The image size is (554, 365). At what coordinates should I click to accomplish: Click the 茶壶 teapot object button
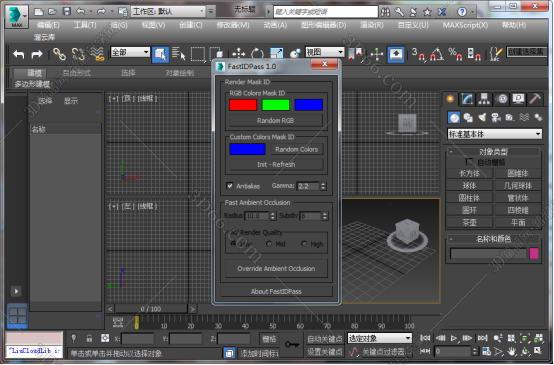[469, 222]
